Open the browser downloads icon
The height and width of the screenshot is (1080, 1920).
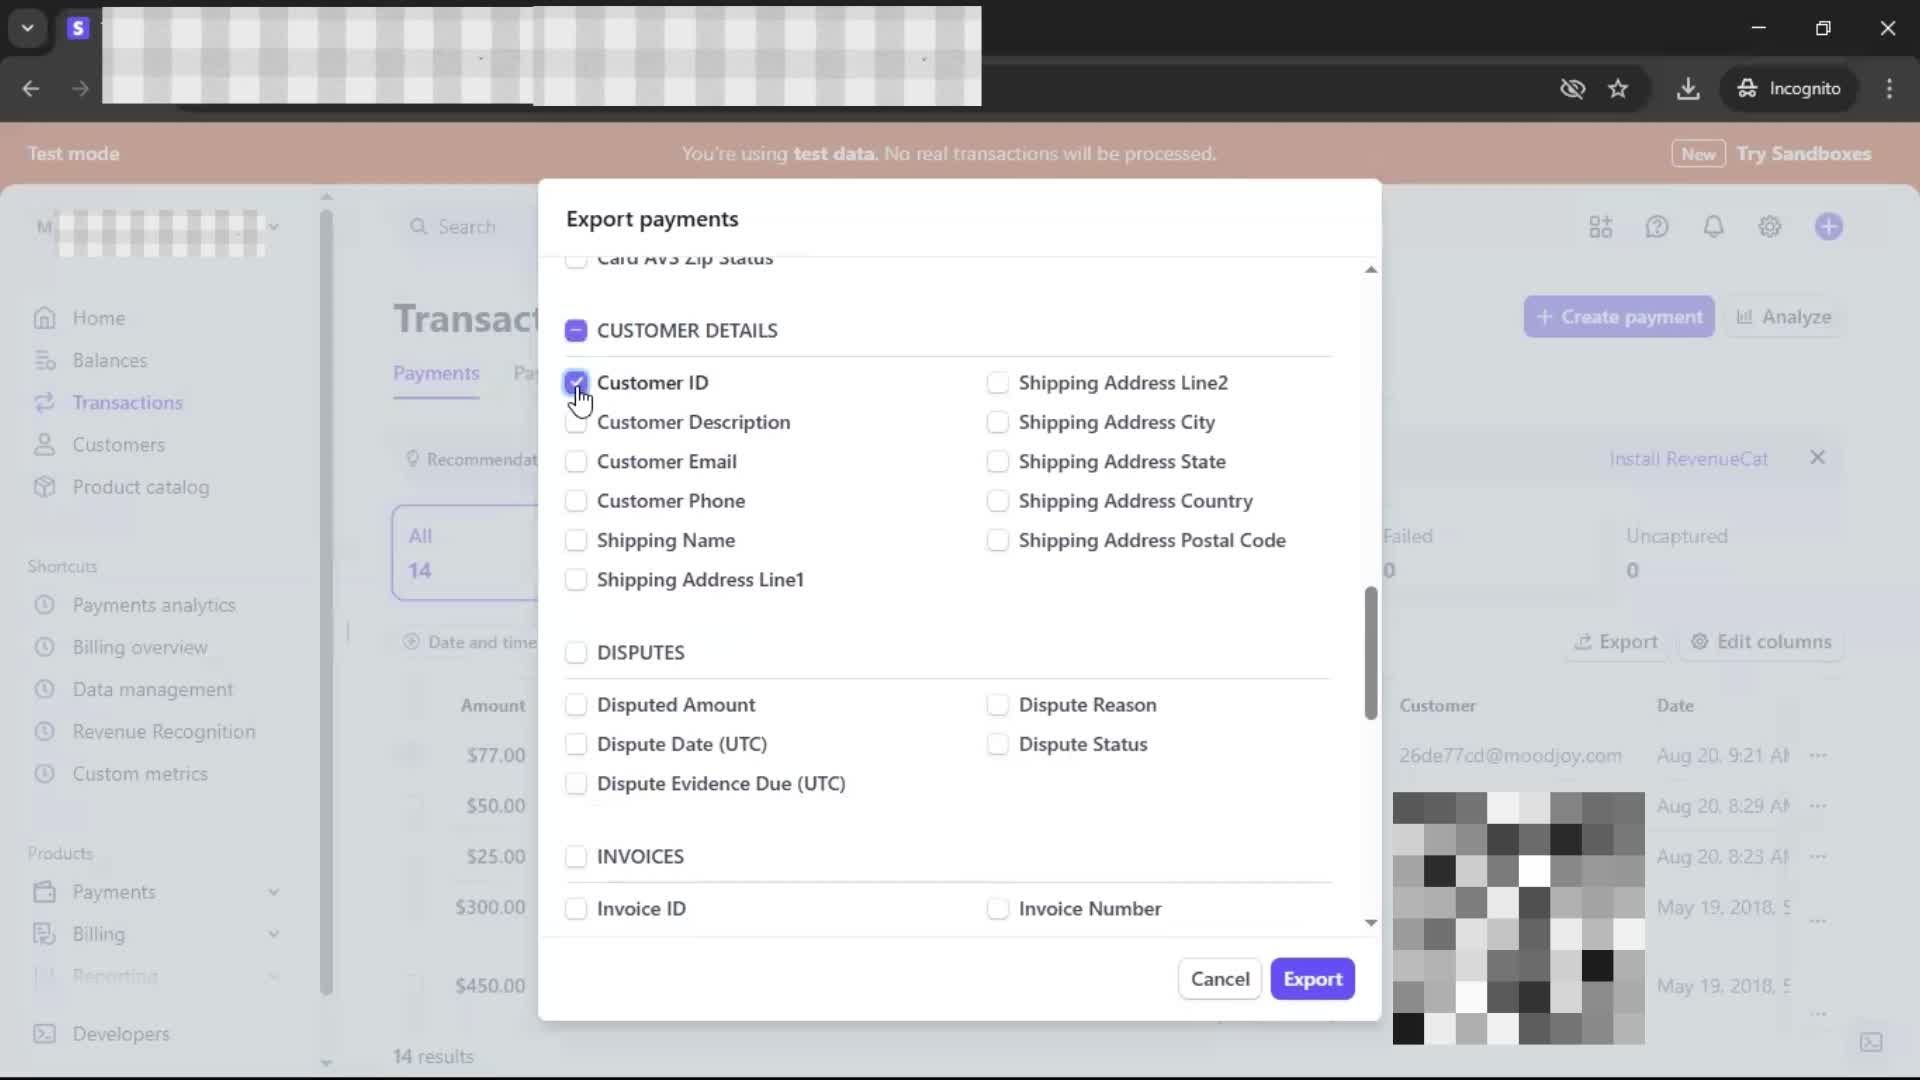click(1688, 89)
